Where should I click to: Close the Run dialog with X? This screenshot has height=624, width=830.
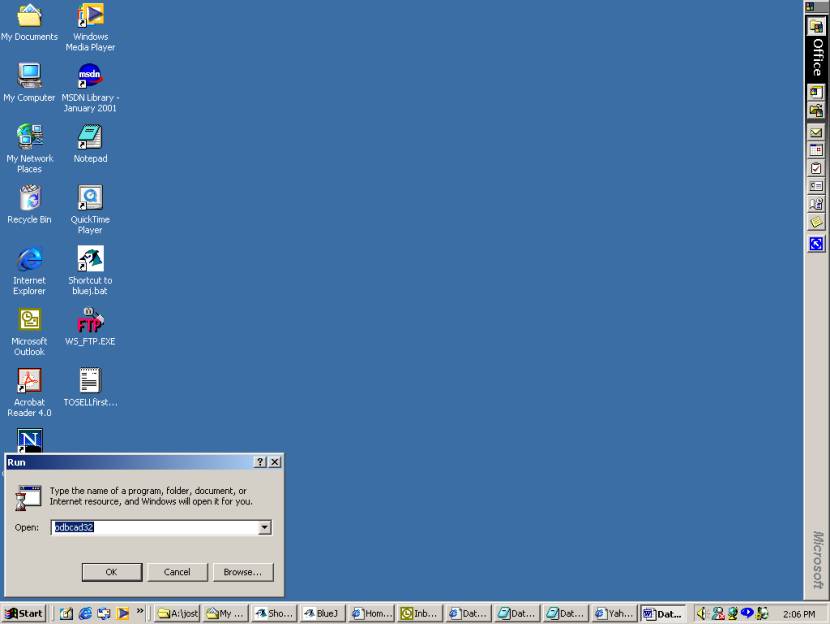click(x=275, y=462)
